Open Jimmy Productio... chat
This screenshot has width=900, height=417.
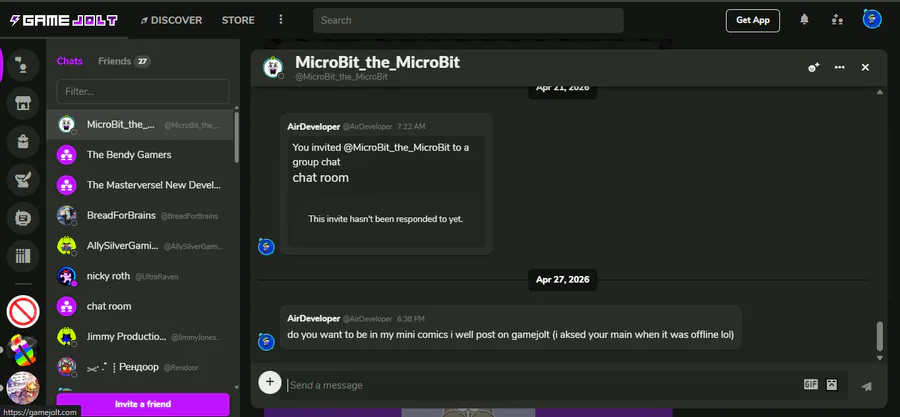(x=140, y=337)
